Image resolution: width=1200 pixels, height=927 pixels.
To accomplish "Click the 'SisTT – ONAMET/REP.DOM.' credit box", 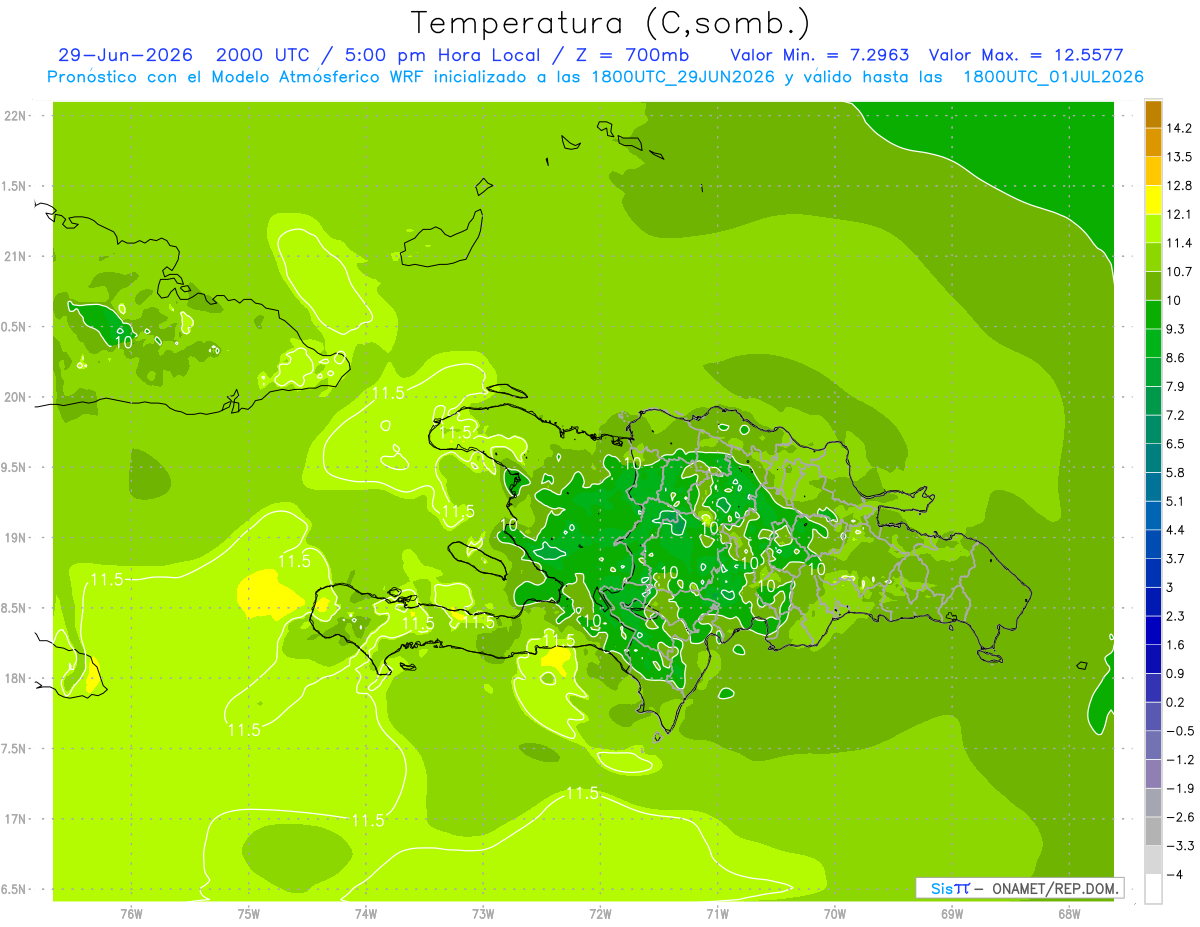I will point(1020,888).
